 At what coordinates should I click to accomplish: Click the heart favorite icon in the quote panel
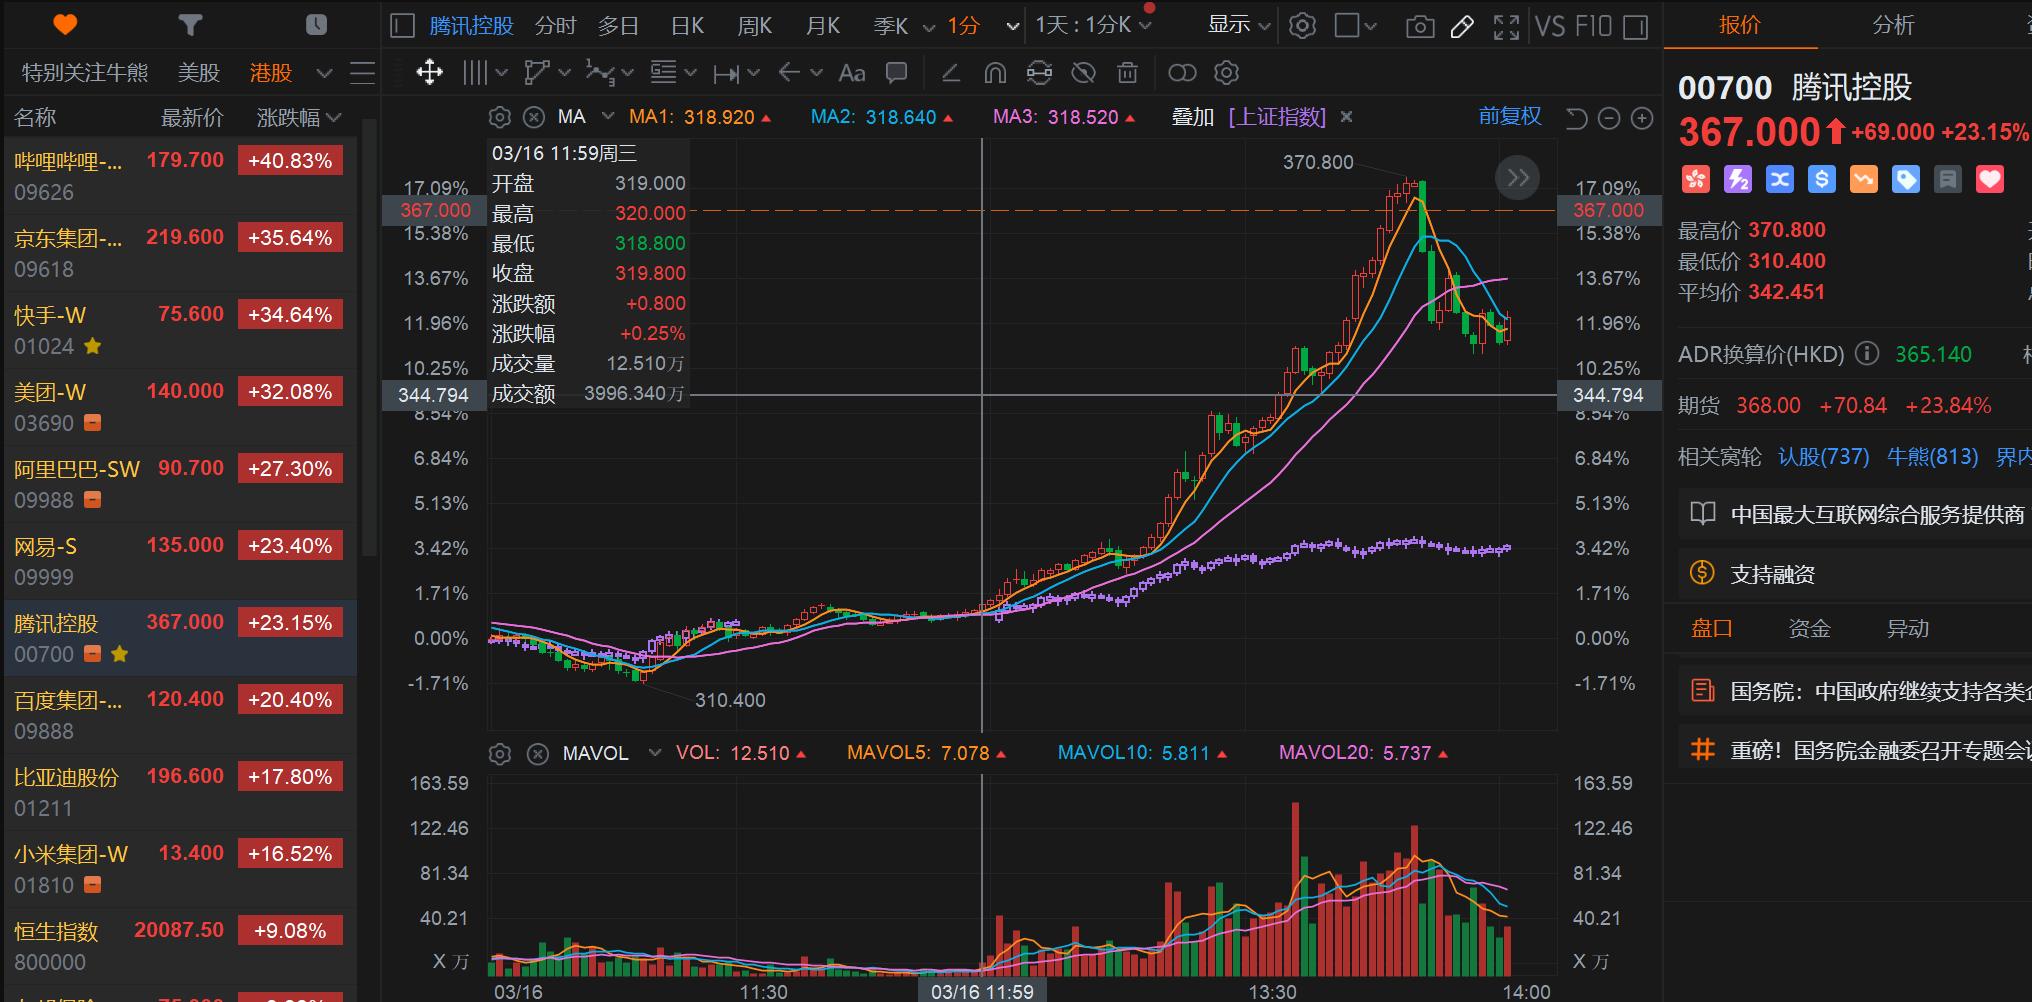[1989, 179]
